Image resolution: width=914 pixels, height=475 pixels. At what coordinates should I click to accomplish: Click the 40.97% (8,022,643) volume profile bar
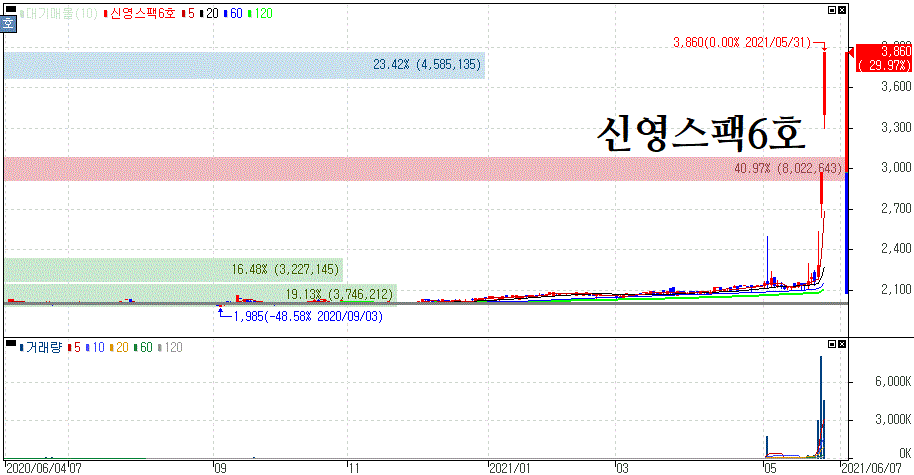424,169
